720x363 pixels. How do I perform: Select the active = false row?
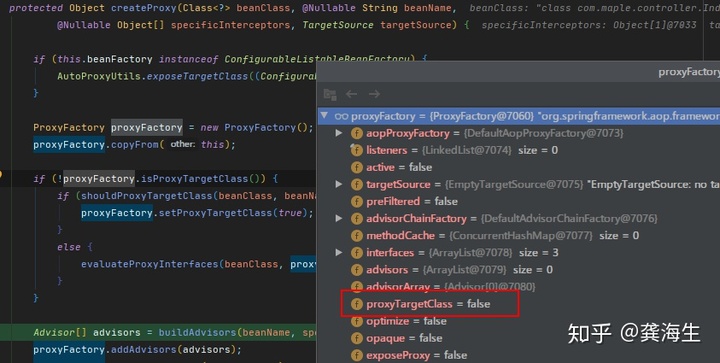point(519,167)
